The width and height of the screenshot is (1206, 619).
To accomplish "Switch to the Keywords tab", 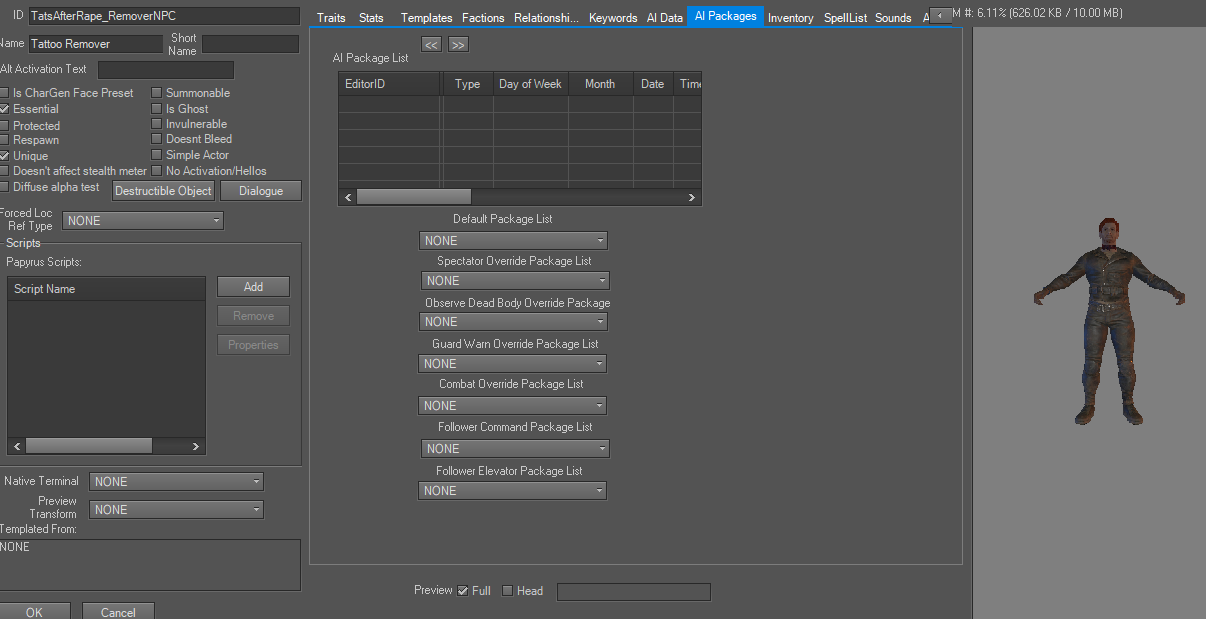I will [x=613, y=18].
